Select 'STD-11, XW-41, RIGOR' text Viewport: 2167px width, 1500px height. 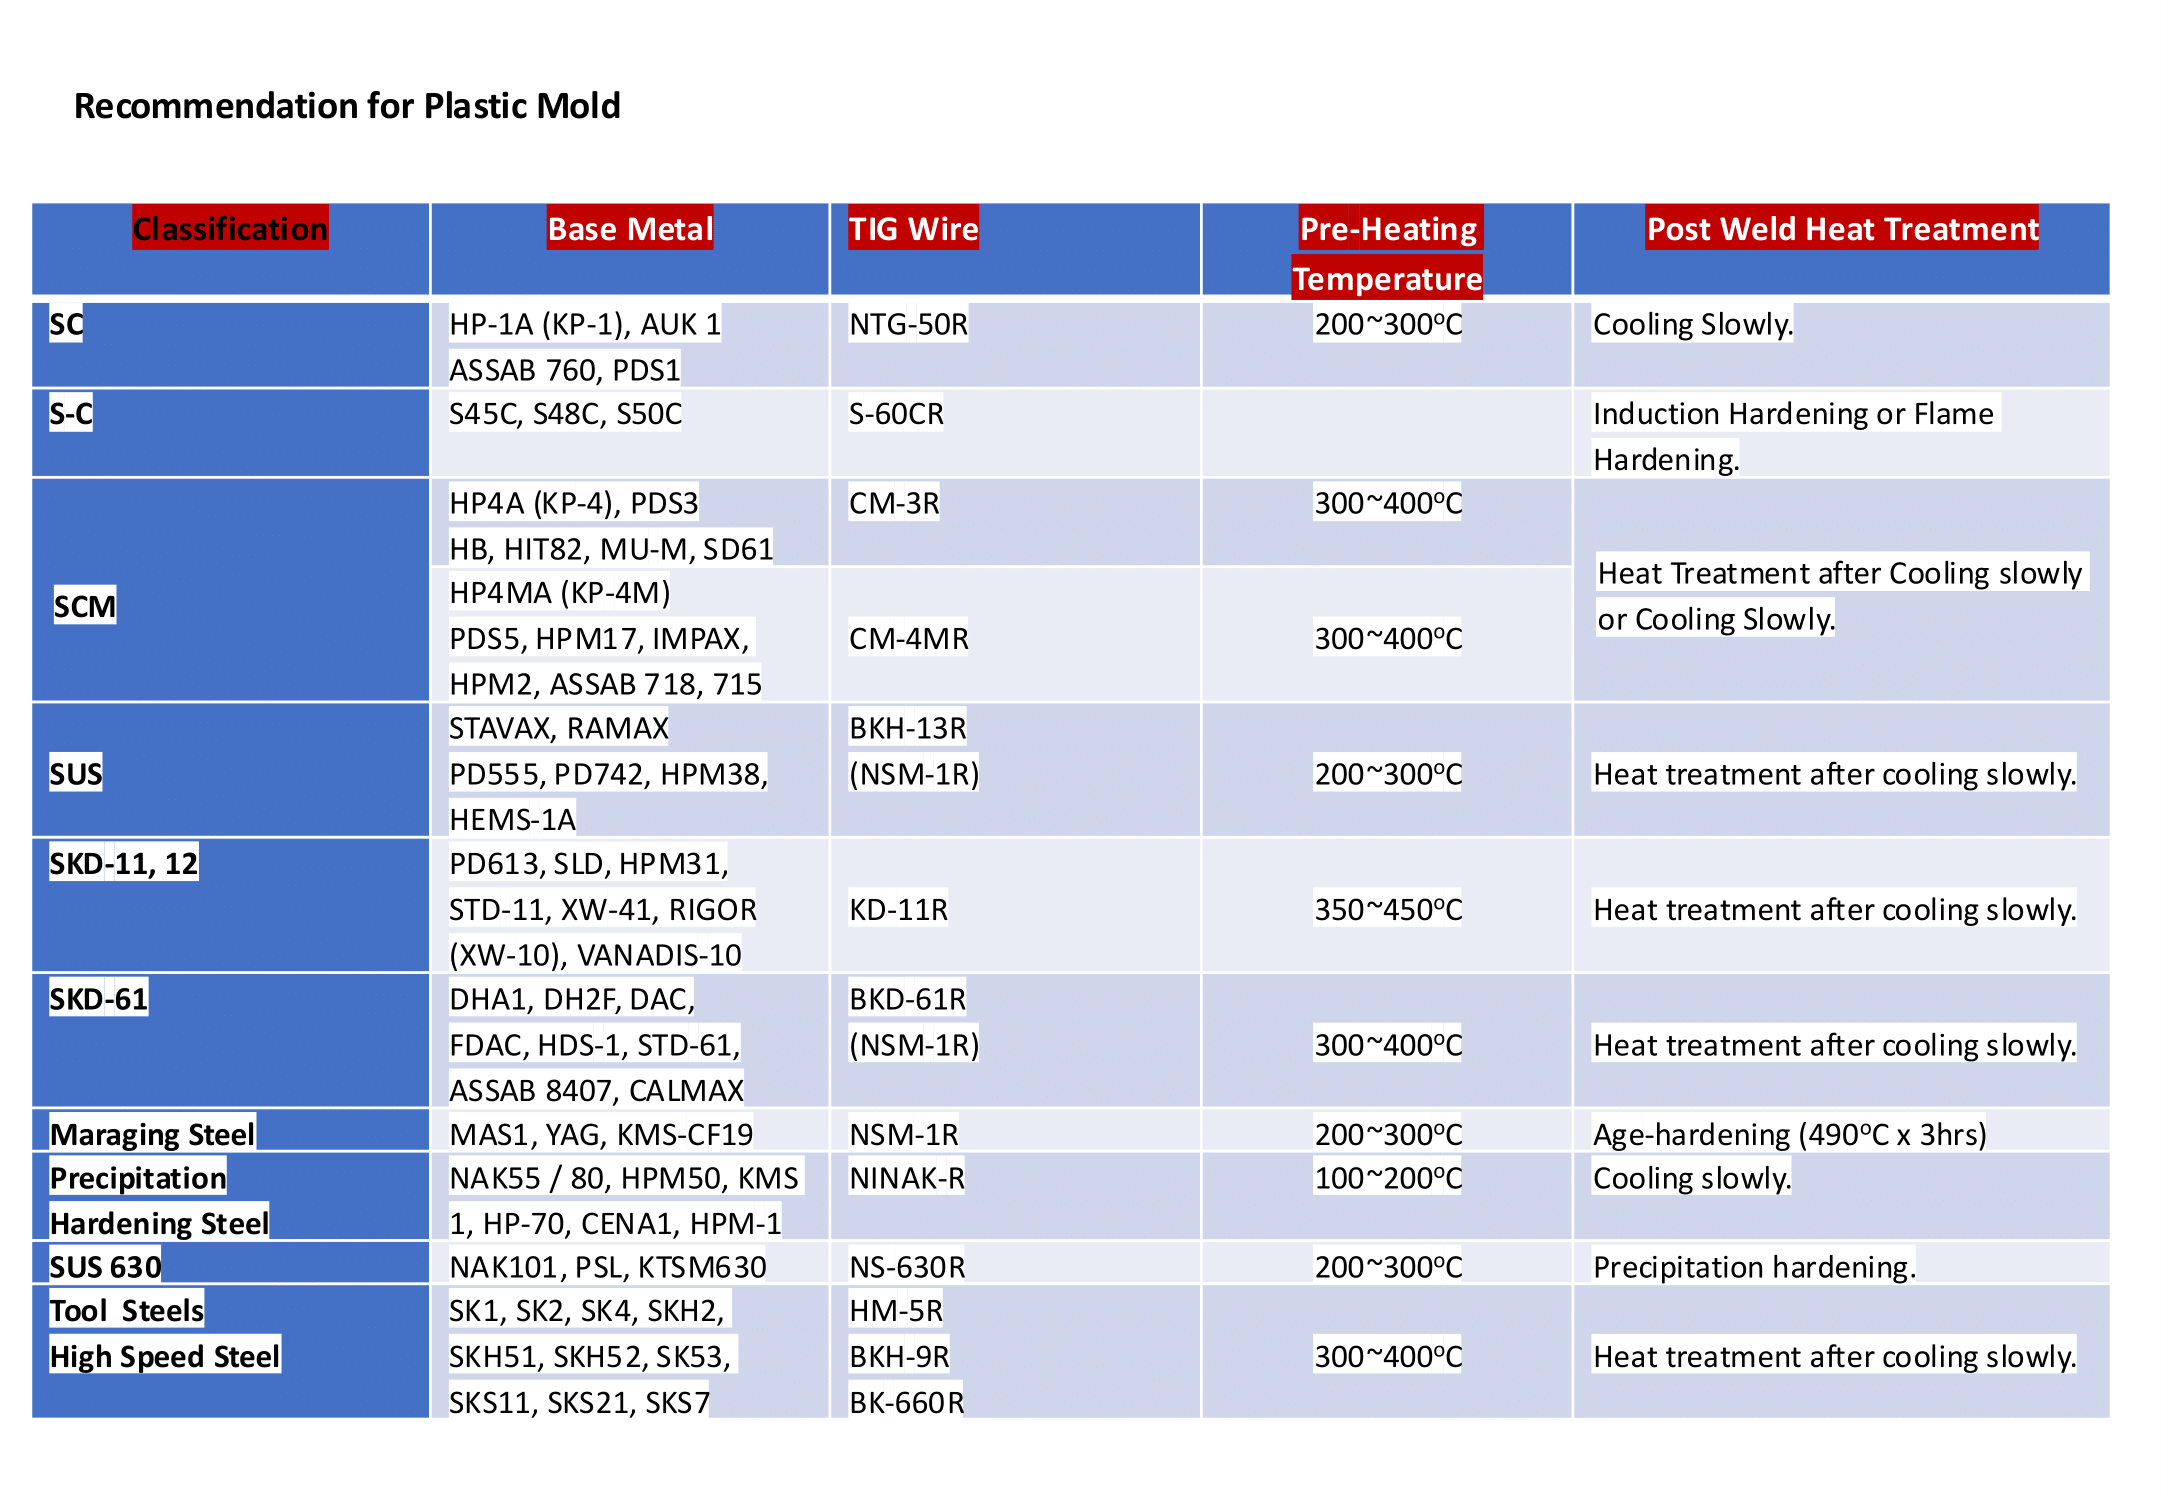(x=603, y=910)
